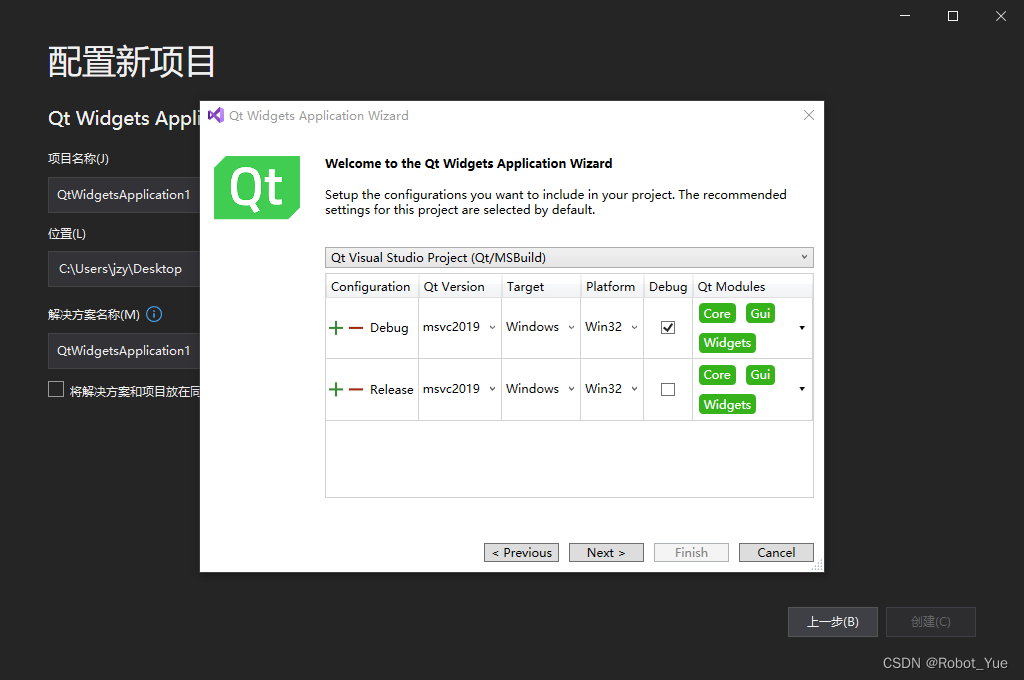Click the green Qt logo

257,187
